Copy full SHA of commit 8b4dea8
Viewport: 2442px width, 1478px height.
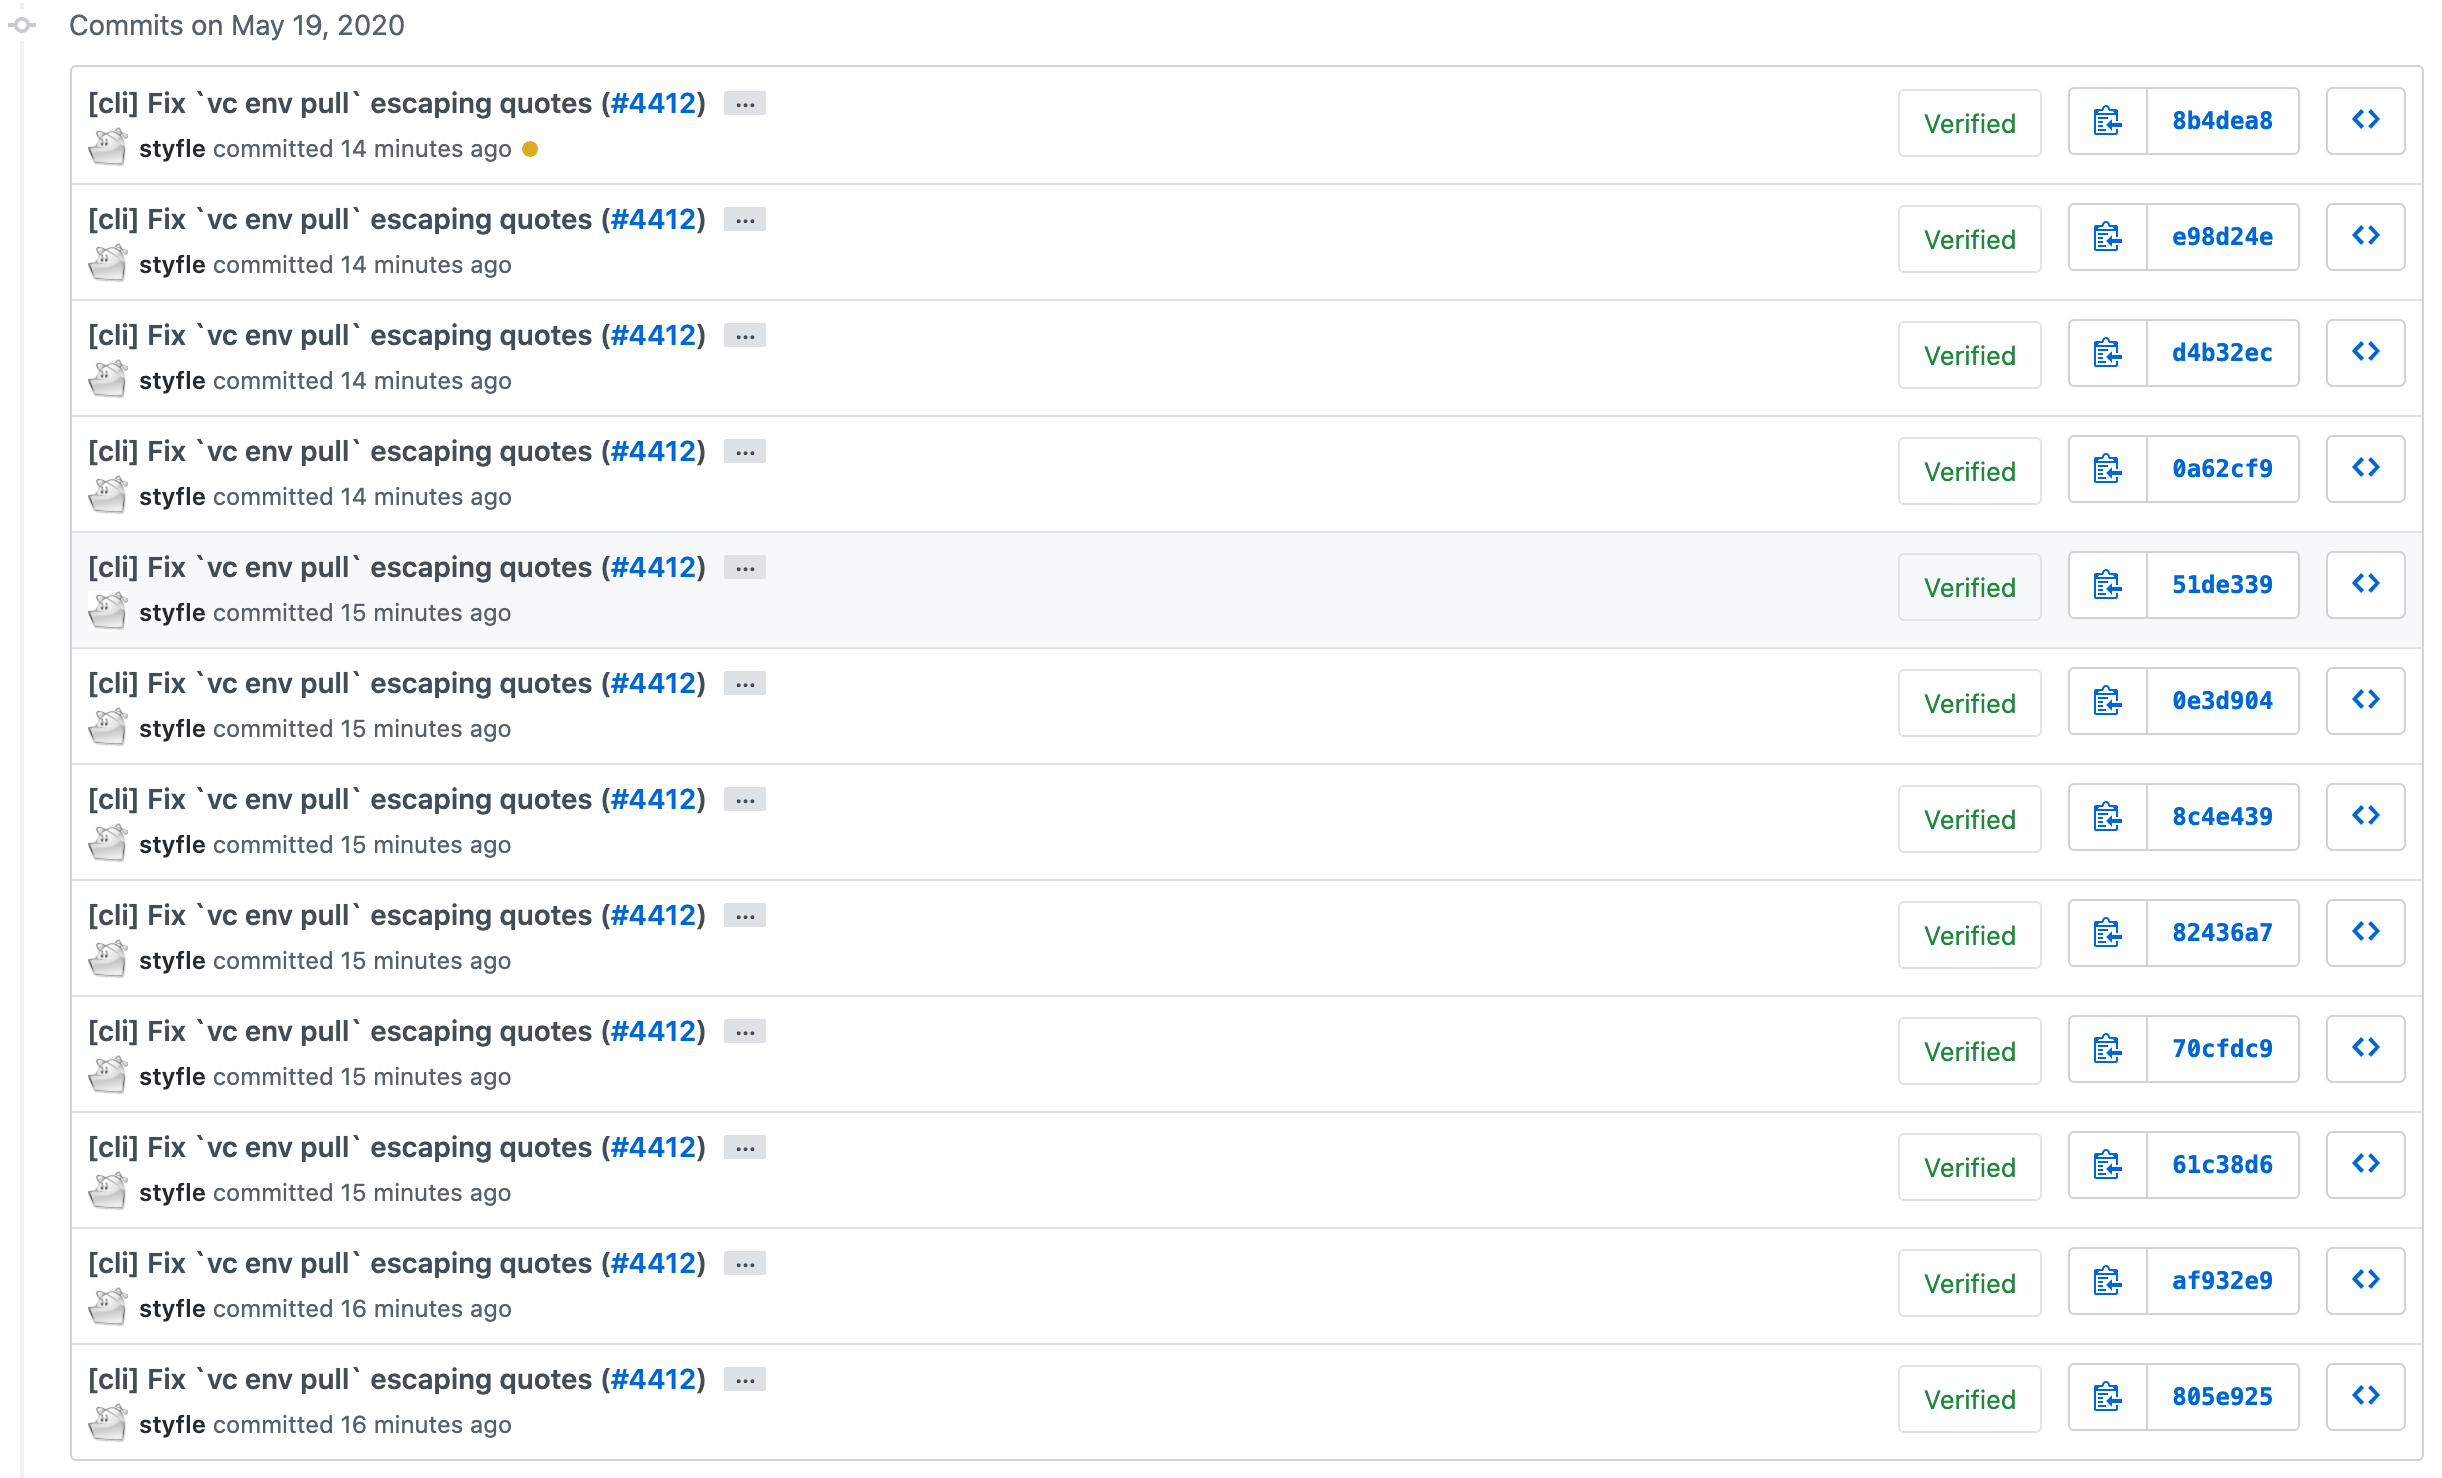(2106, 122)
